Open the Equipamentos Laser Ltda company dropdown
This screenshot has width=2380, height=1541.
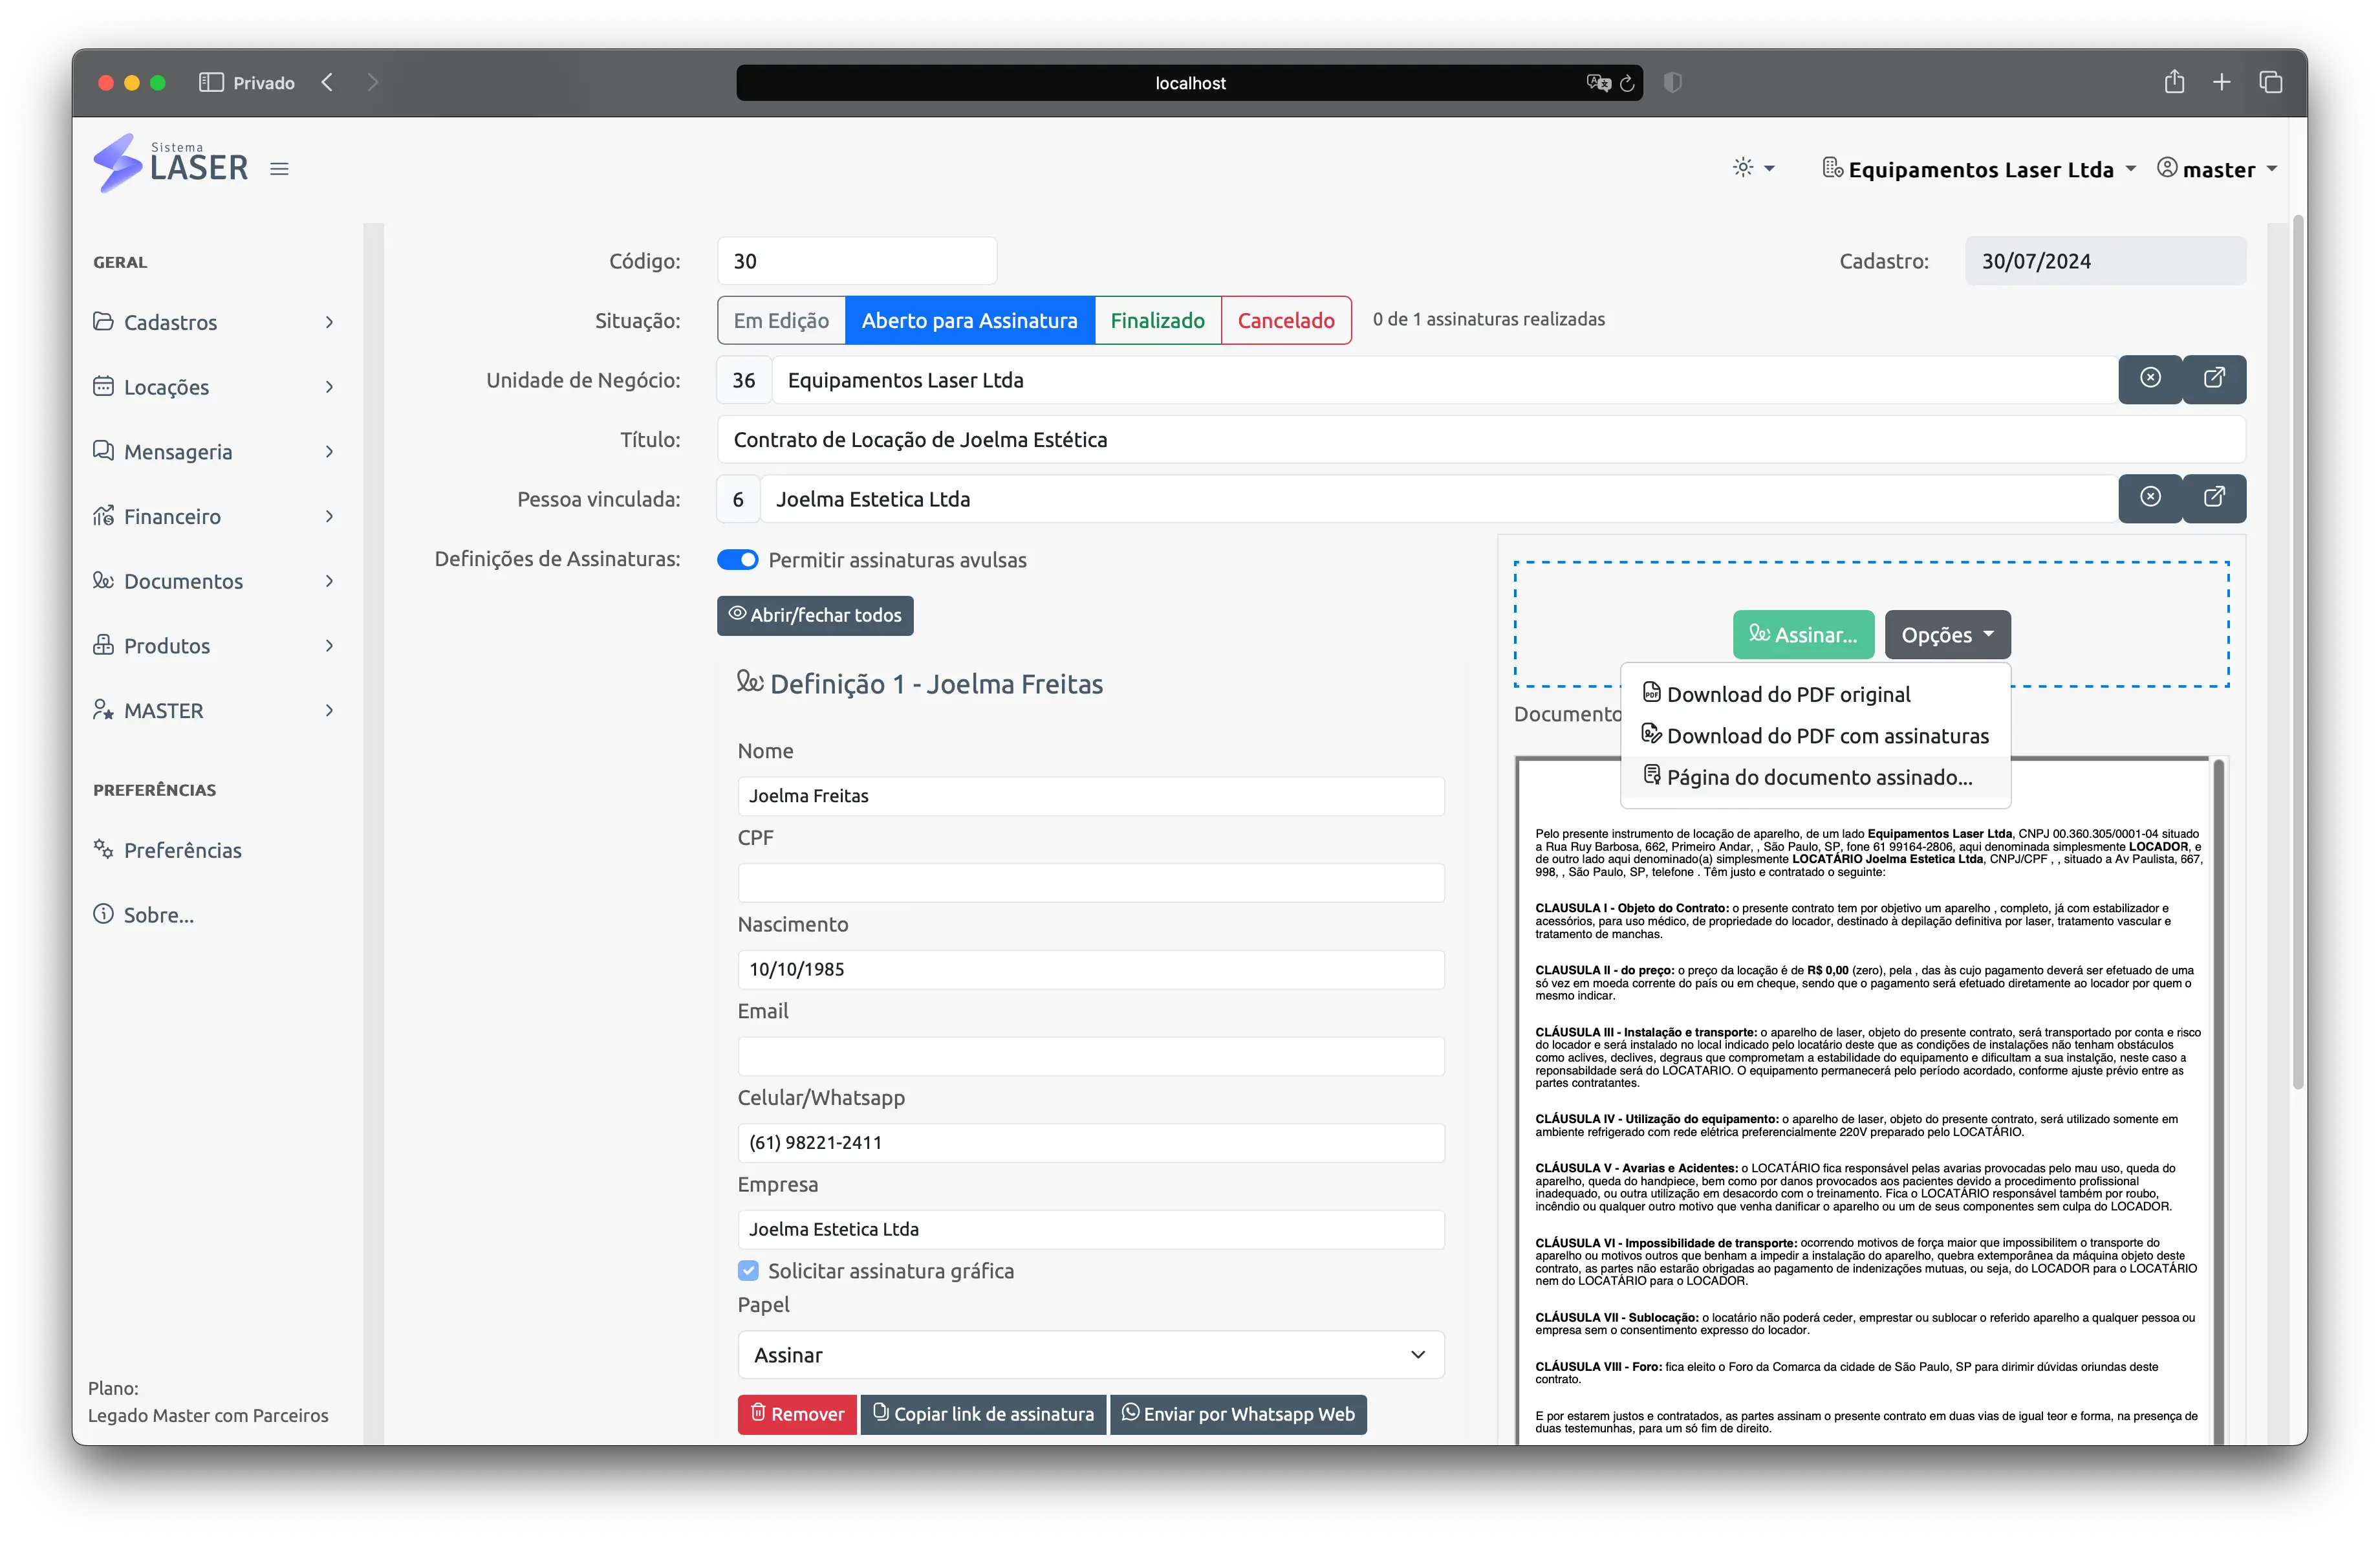[1979, 169]
